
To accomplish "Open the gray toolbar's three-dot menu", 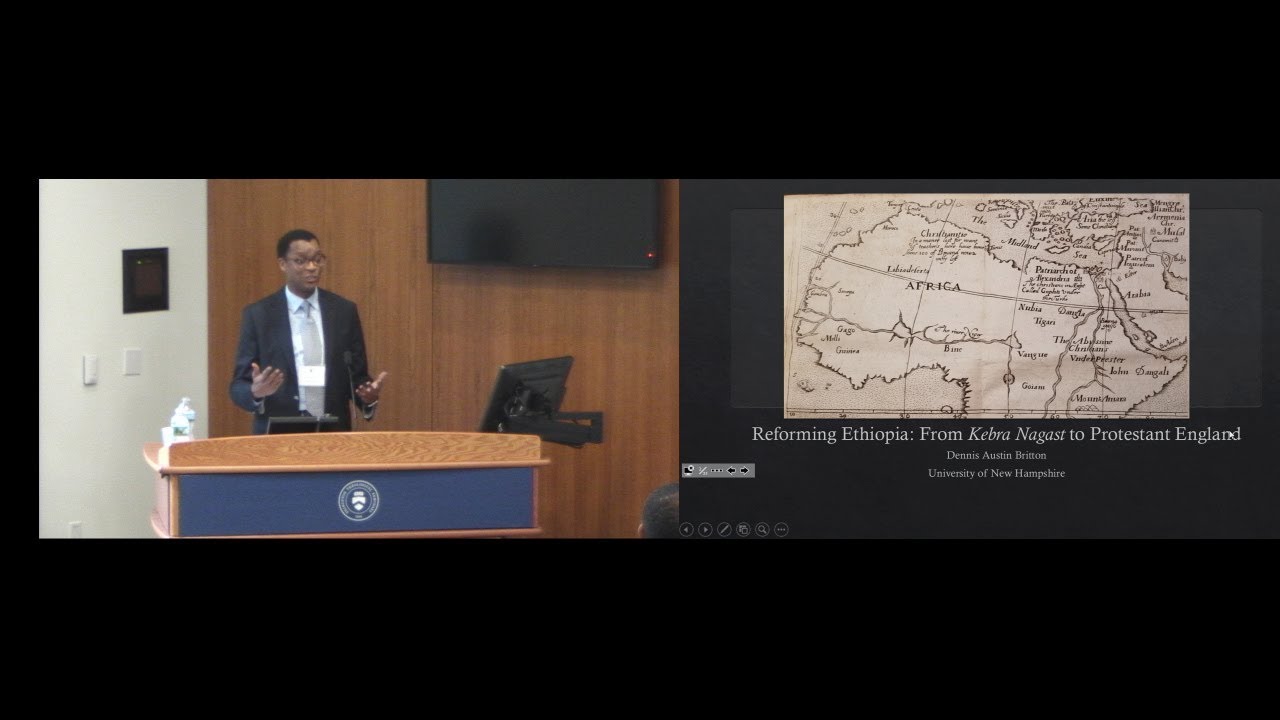I will tap(717, 471).
